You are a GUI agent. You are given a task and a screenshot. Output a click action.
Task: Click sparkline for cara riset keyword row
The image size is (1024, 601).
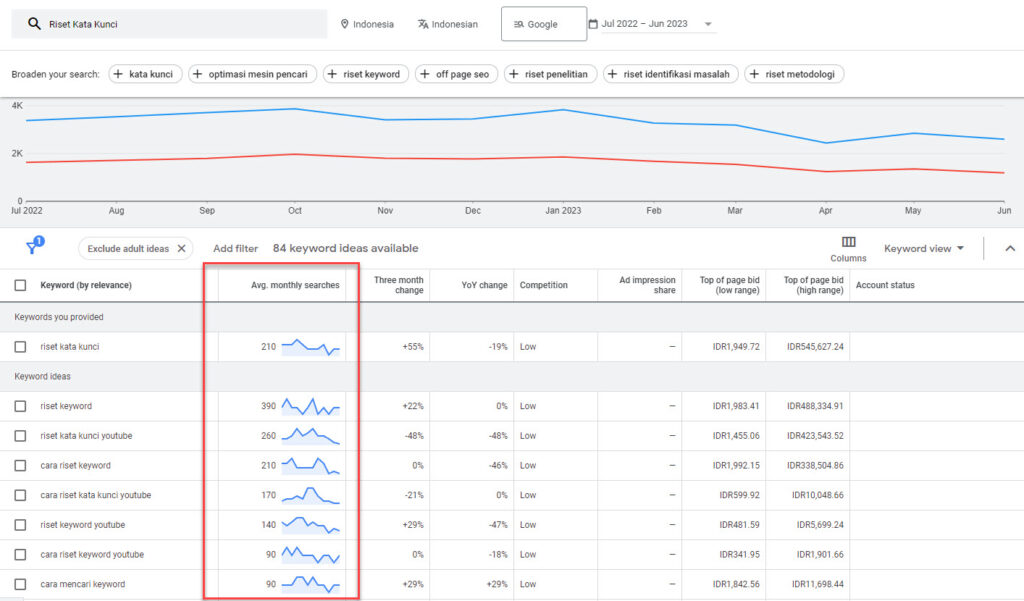310,466
